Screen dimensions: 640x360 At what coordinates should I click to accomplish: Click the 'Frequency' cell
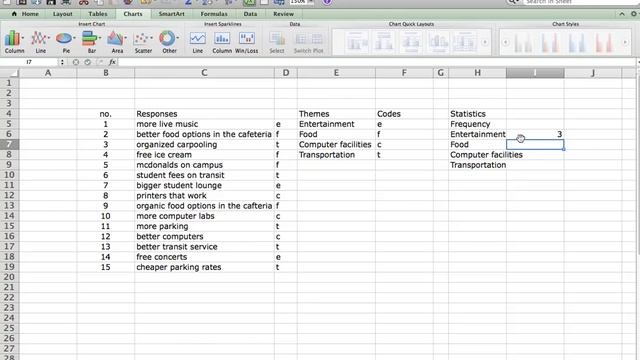[477, 124]
